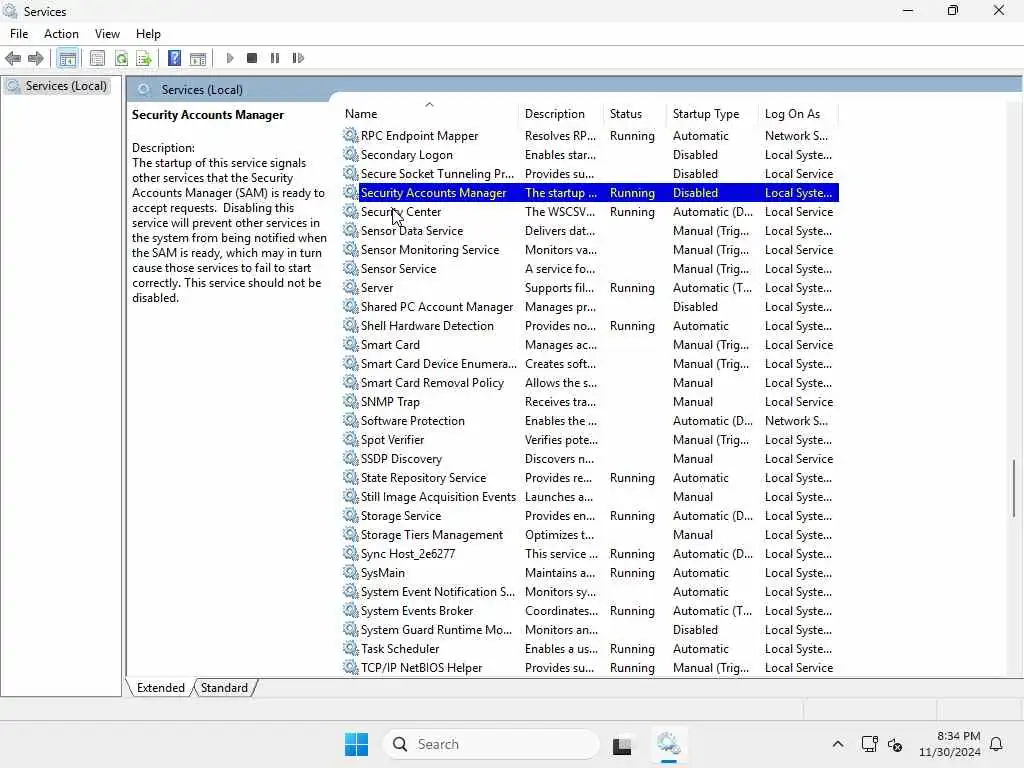Open the File menu

(19, 34)
